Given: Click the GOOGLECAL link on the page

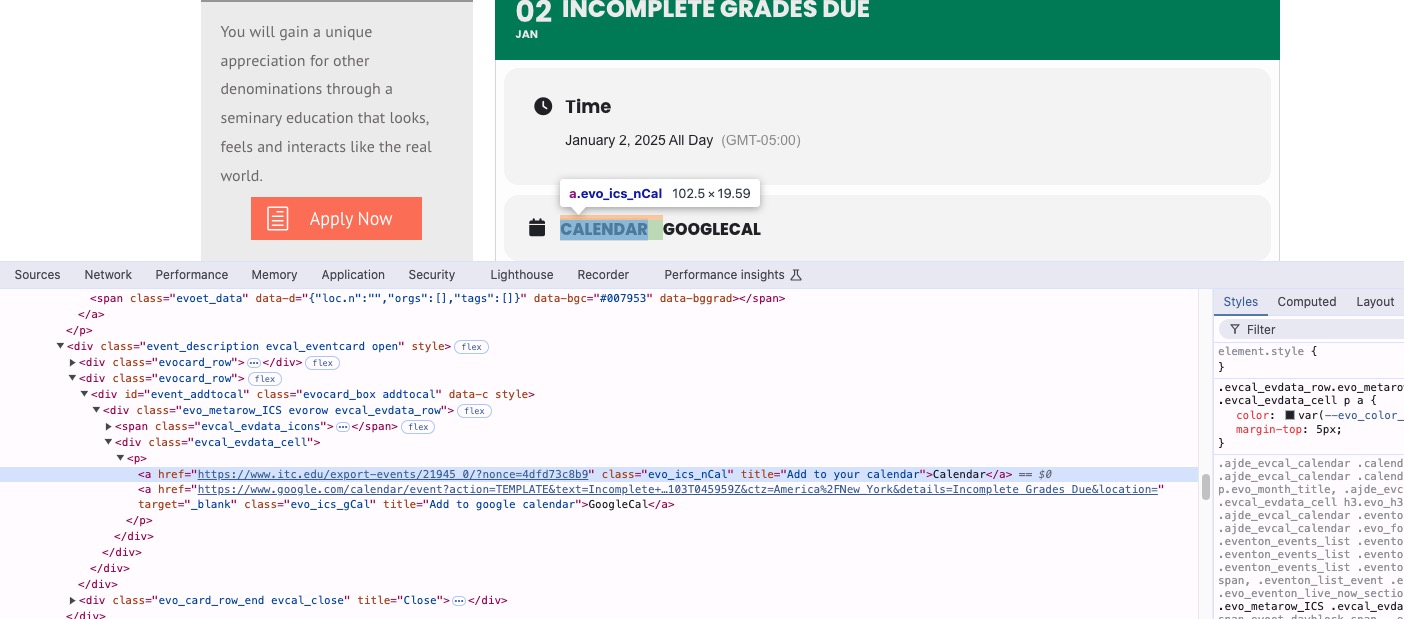Looking at the screenshot, I should coord(712,229).
